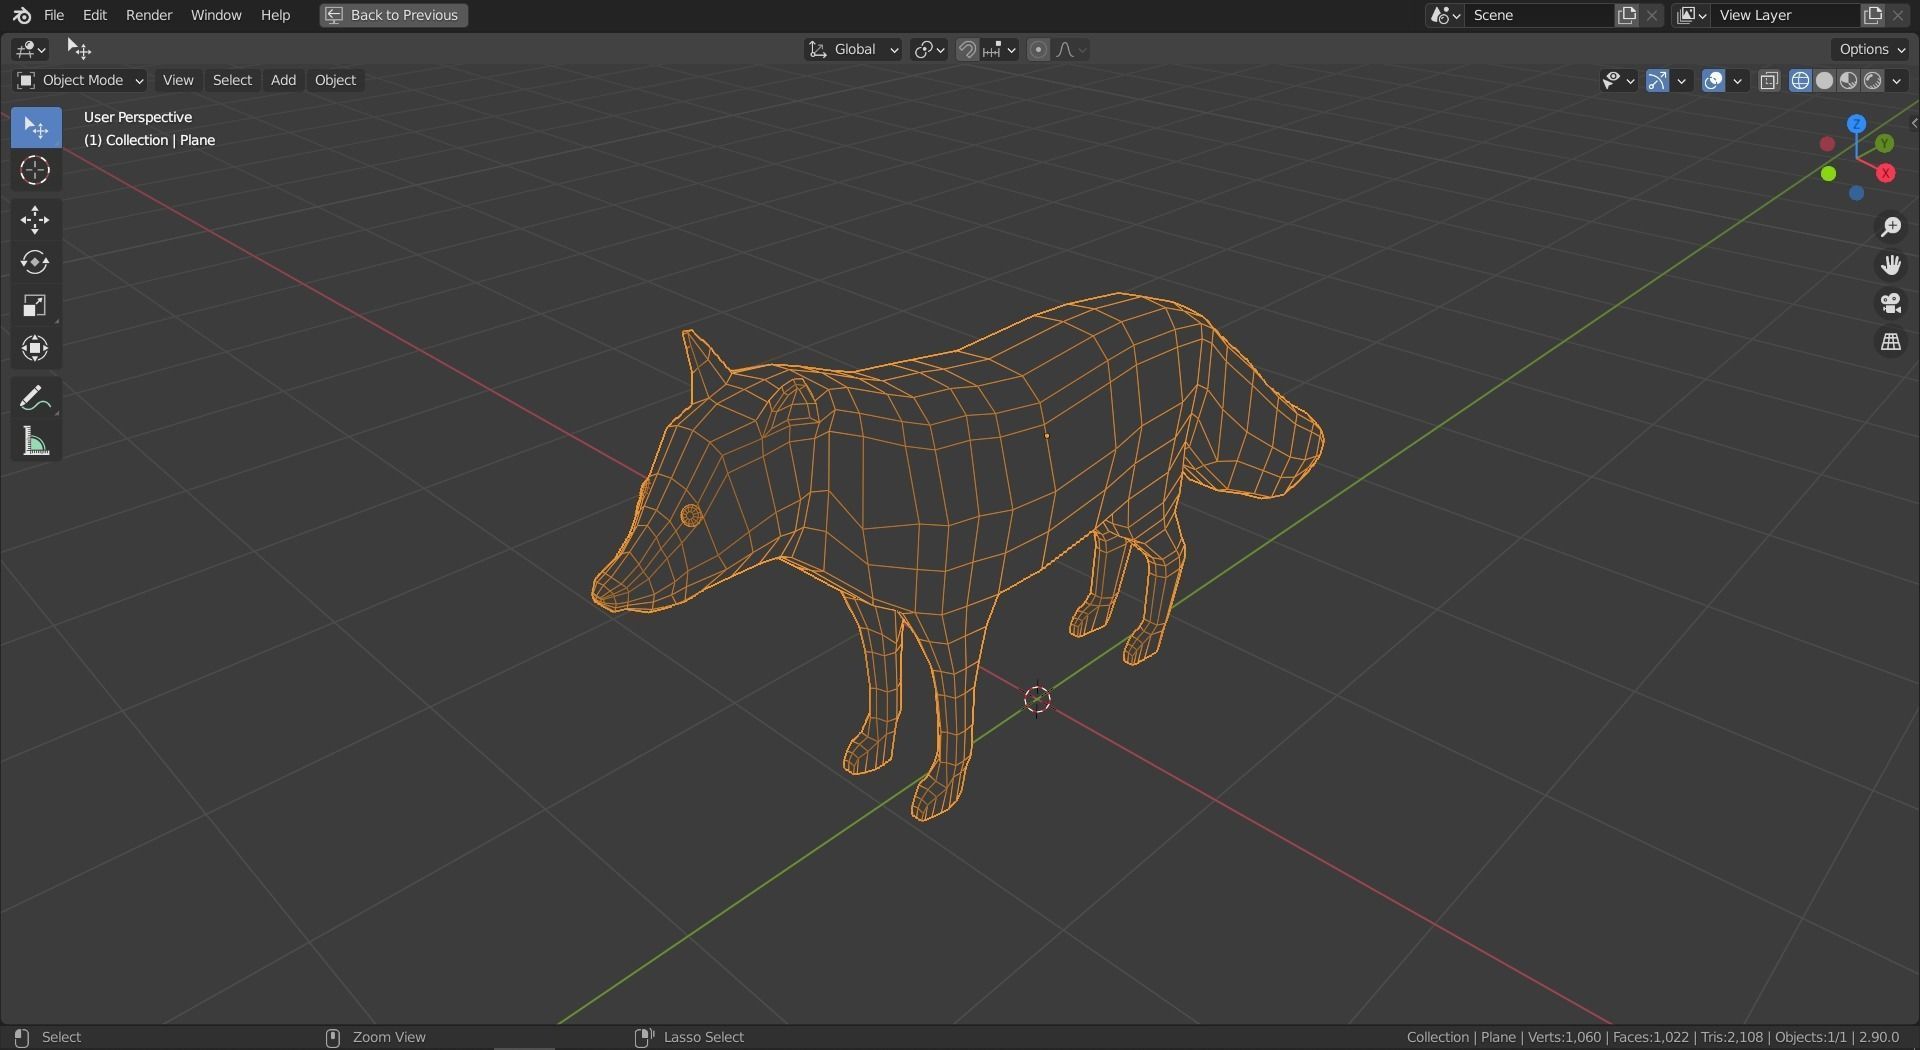The height and width of the screenshot is (1050, 1920).
Task: Click new scene duplicate icon
Action: pos(1627,15)
